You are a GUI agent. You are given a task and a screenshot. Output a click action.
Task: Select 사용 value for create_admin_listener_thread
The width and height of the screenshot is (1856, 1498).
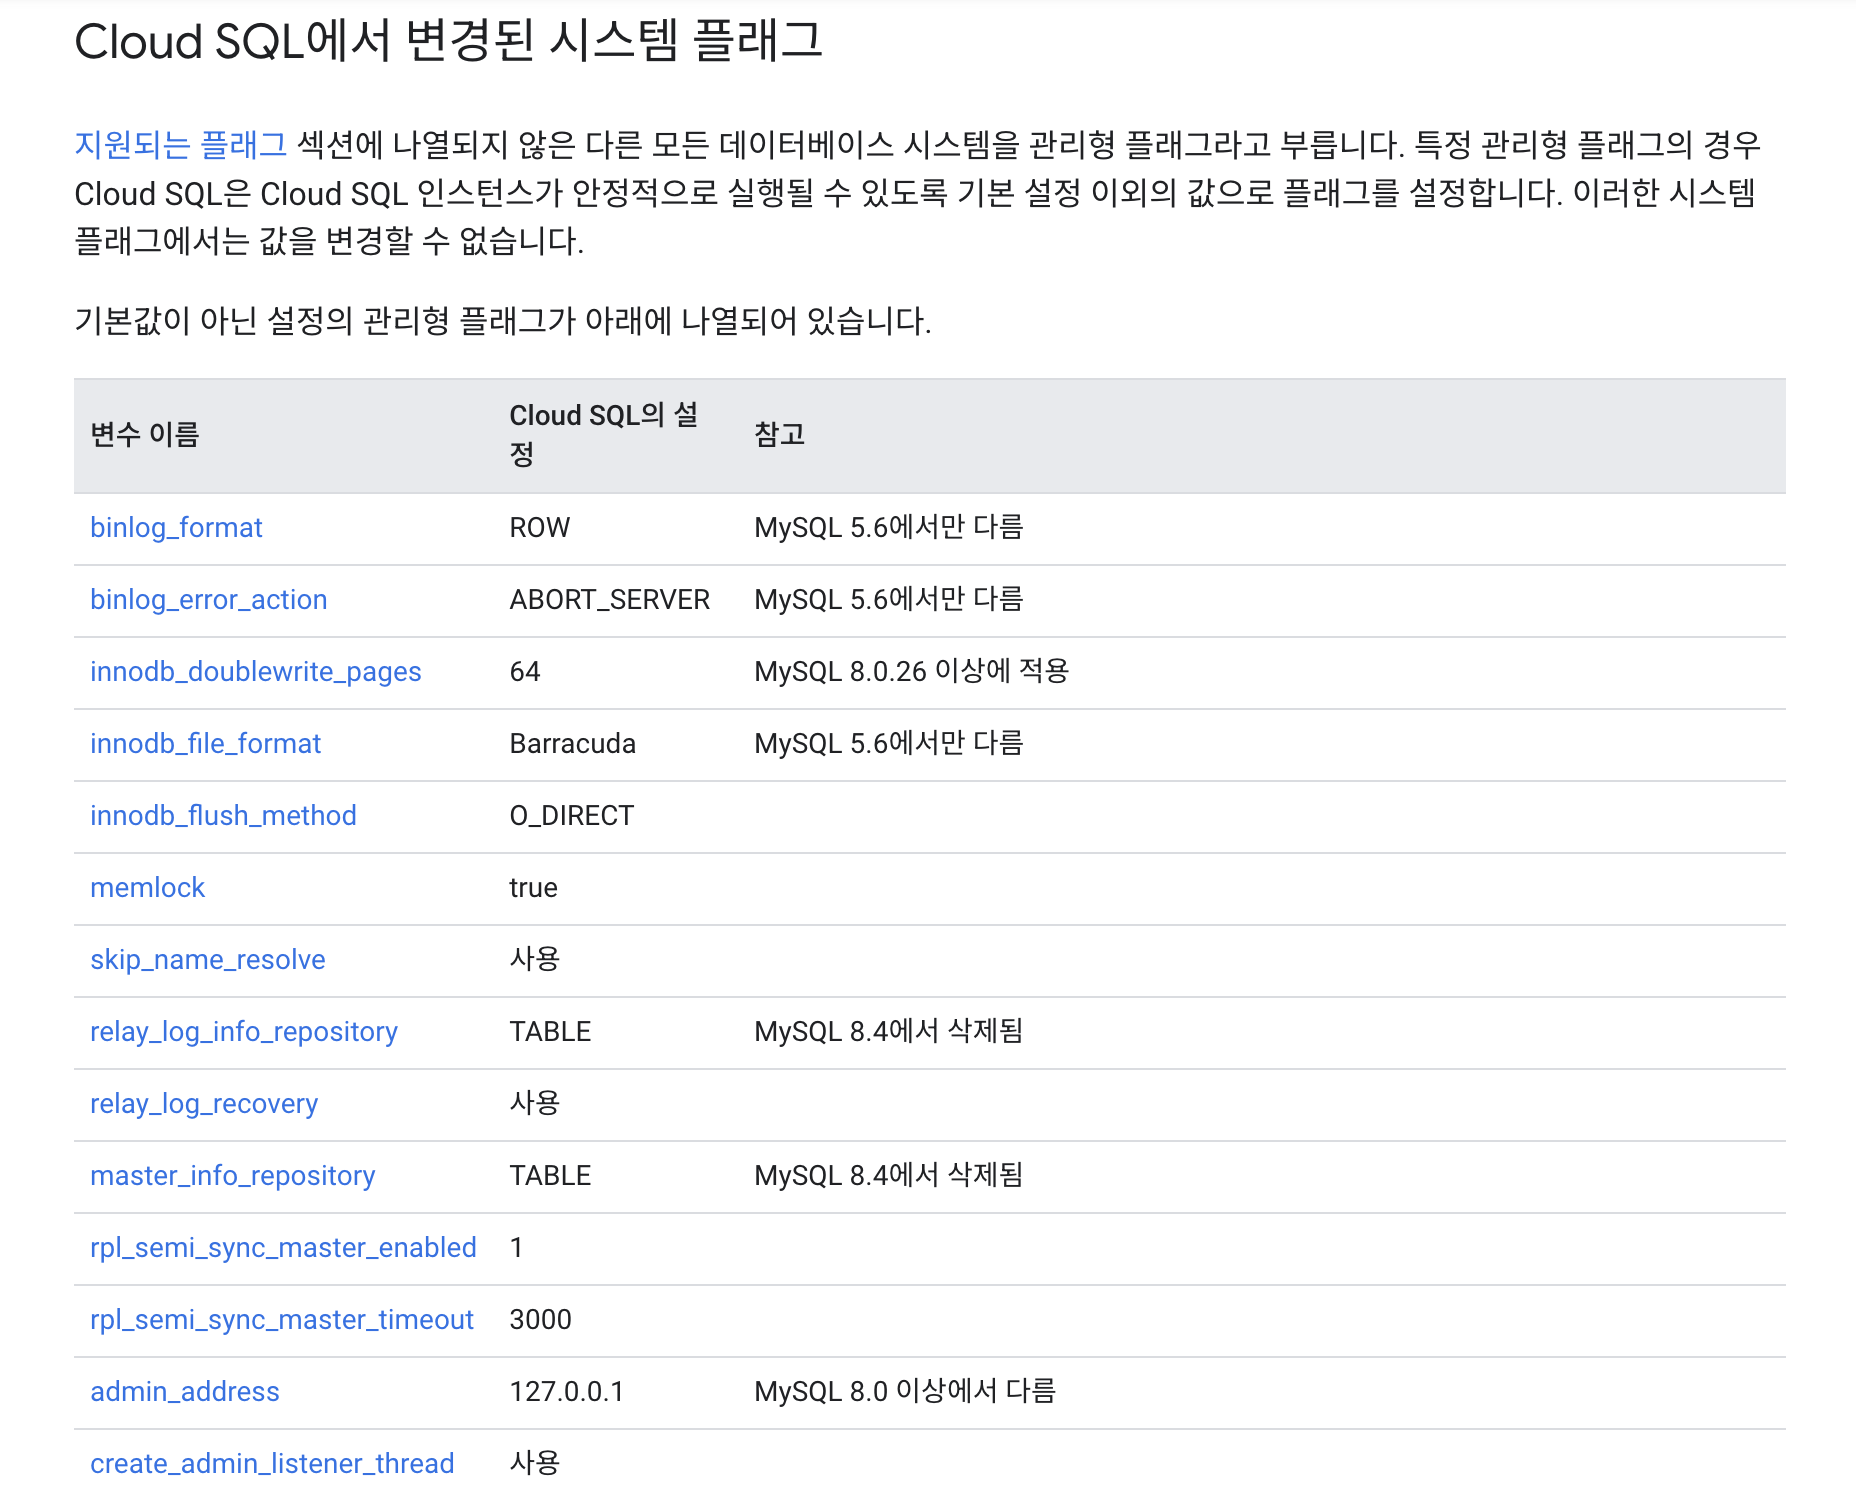point(535,1464)
